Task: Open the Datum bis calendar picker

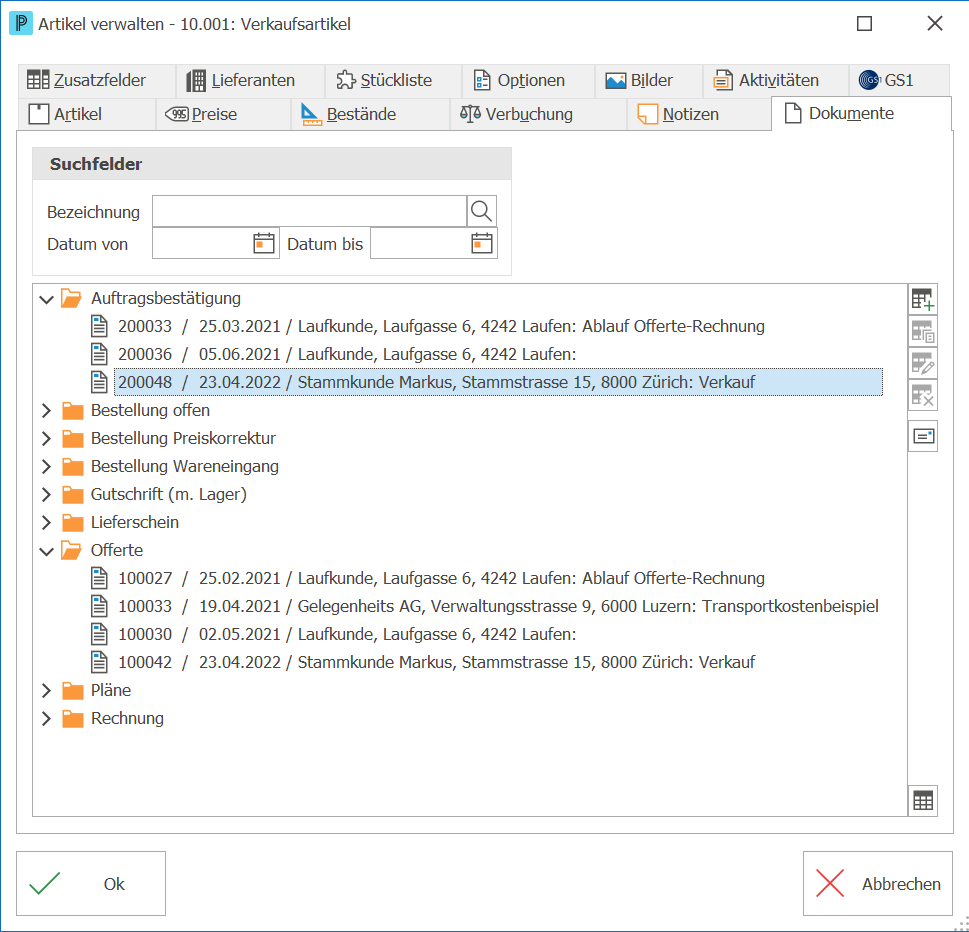Action: tap(482, 244)
